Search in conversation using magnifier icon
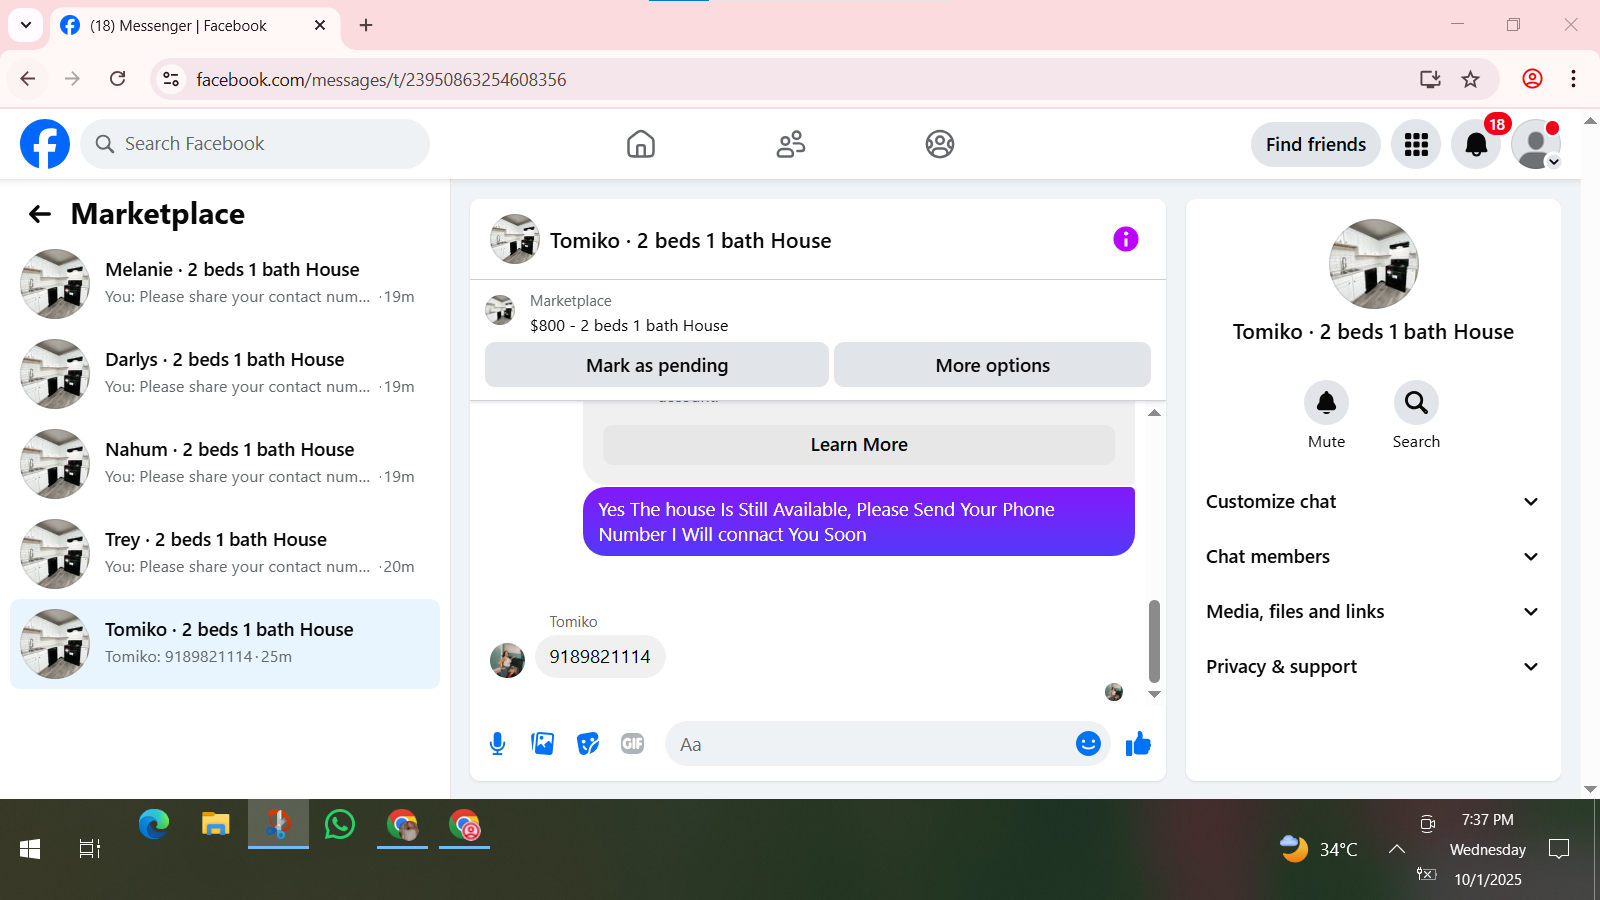The height and width of the screenshot is (900, 1600). point(1416,403)
